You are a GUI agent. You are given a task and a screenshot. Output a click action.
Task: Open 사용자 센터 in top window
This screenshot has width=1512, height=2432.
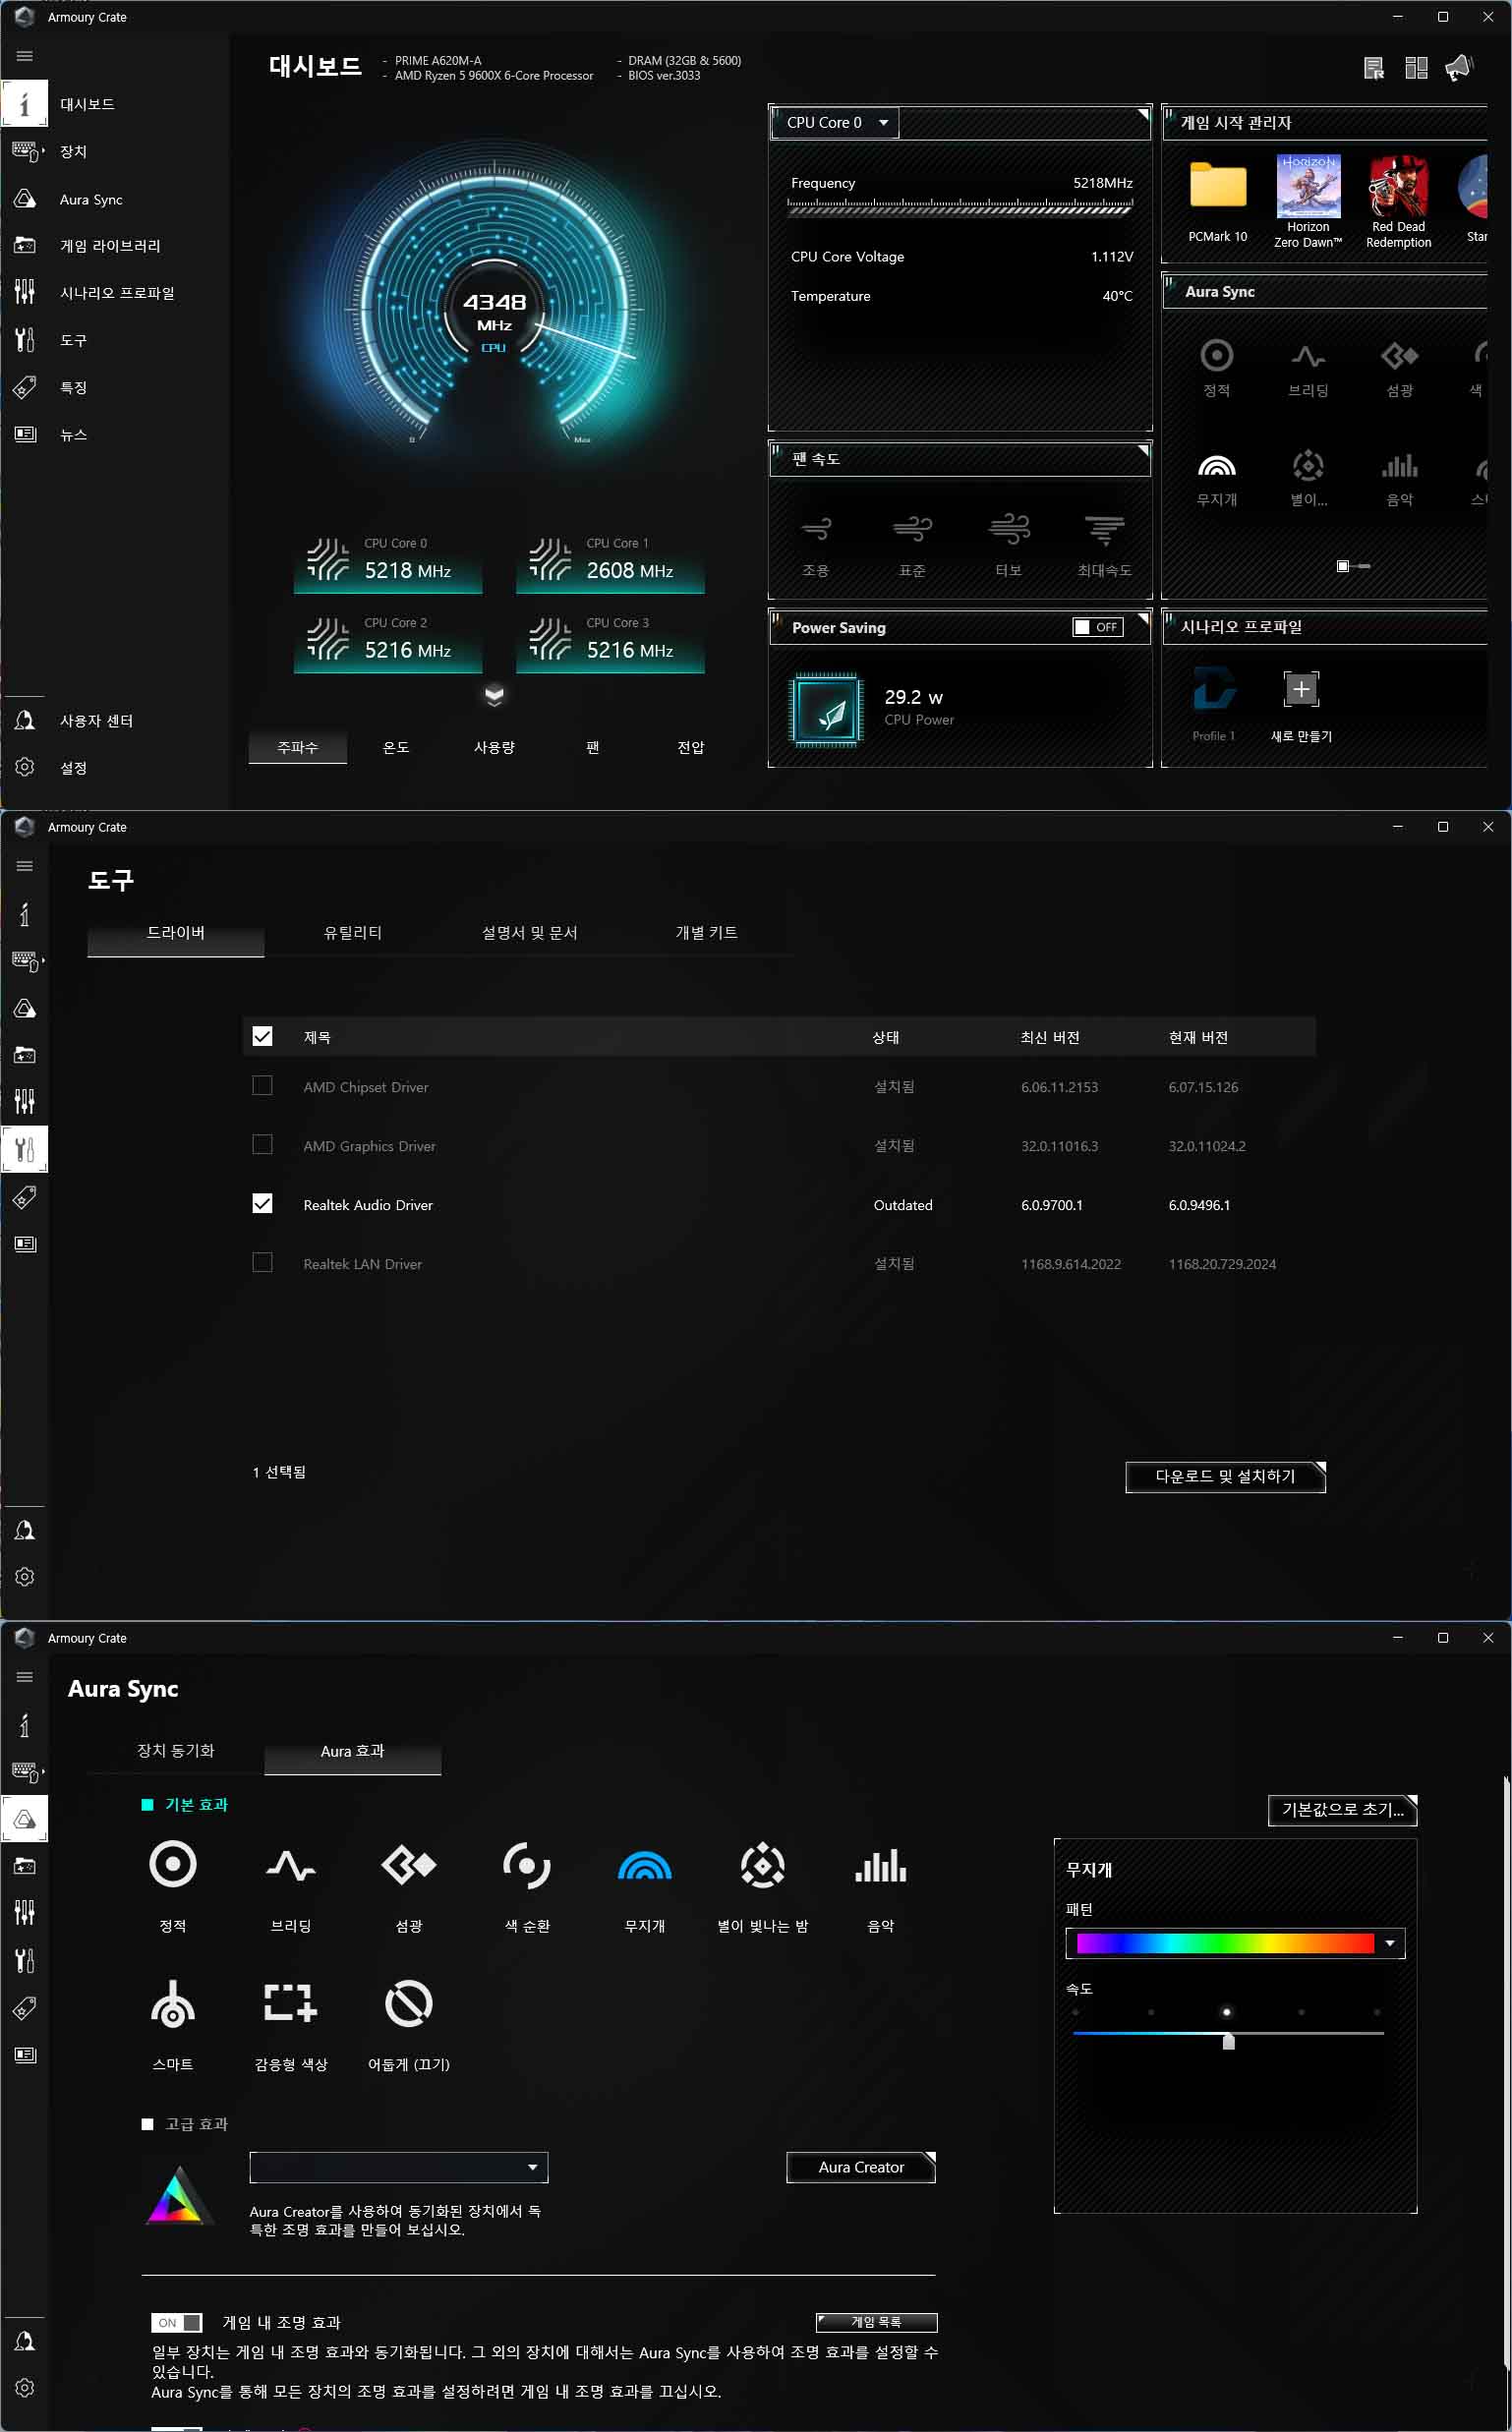pyautogui.click(x=95, y=721)
